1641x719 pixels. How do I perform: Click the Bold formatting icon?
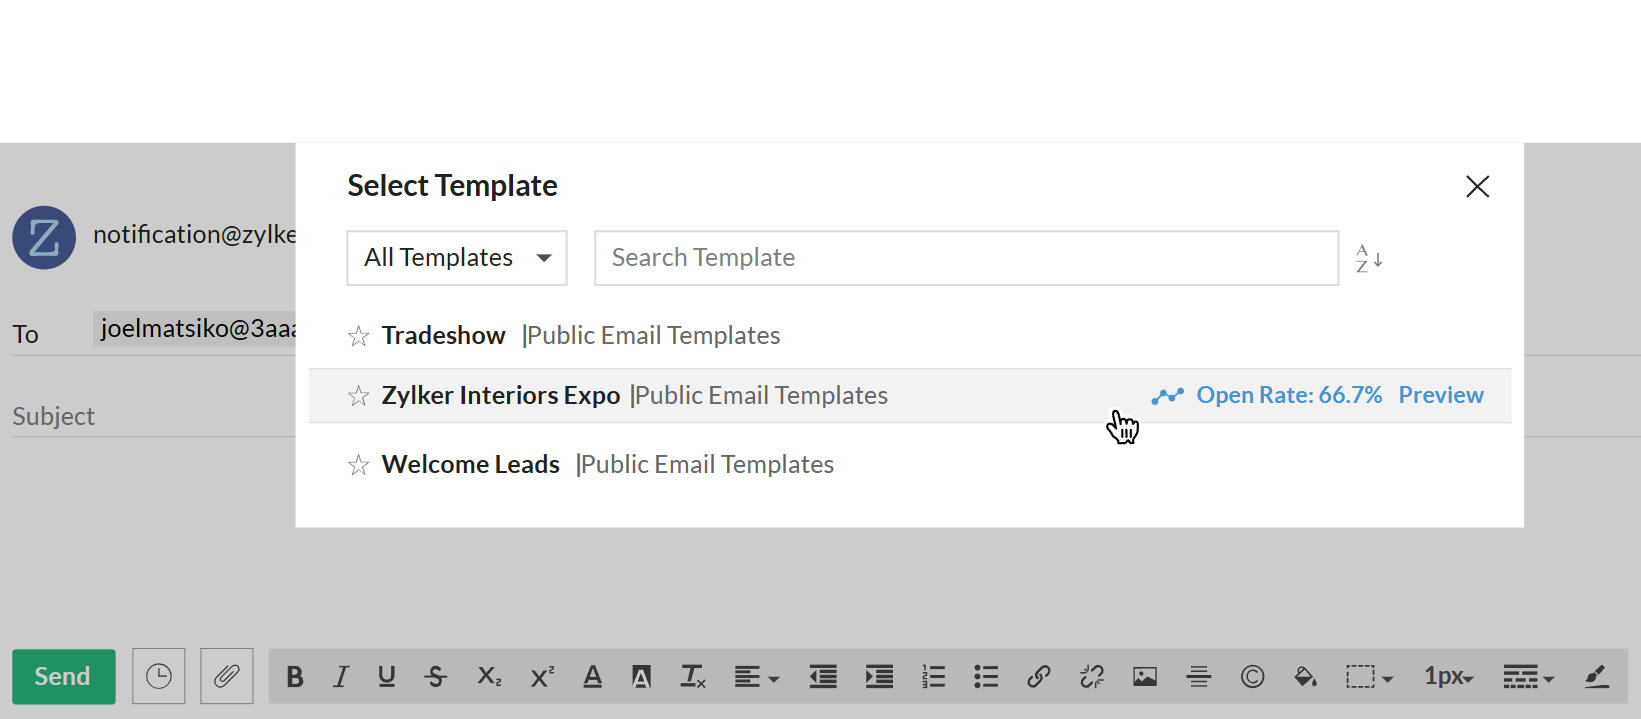(x=295, y=677)
